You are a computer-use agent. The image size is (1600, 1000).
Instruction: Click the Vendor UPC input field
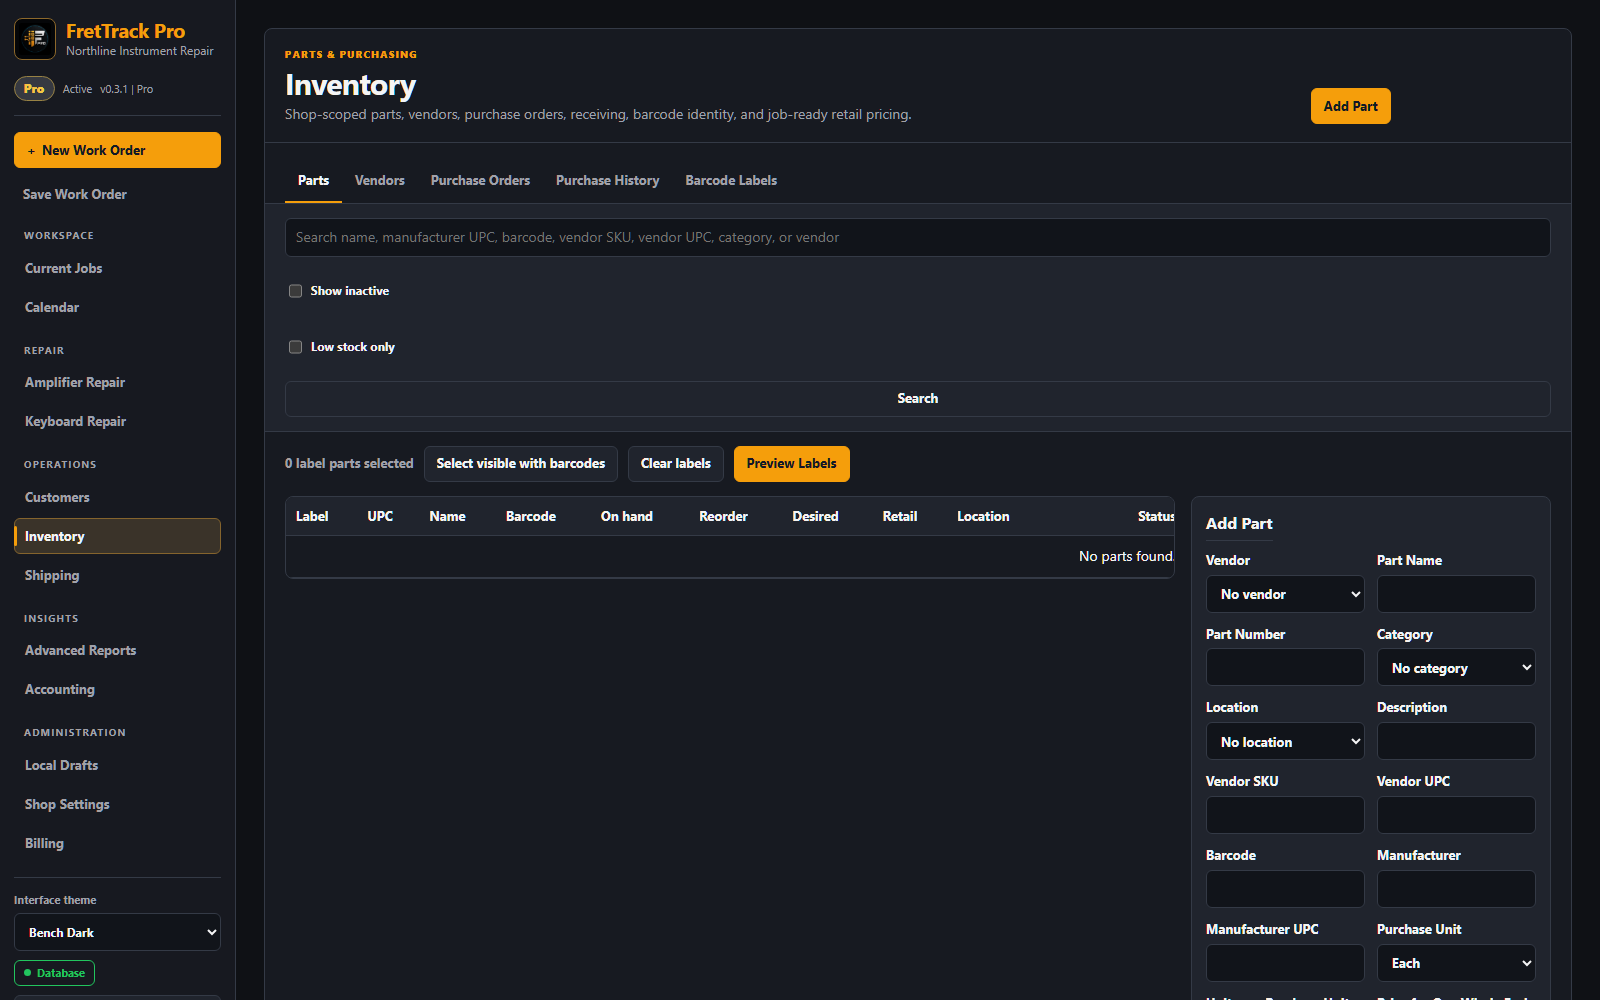[x=1456, y=815]
